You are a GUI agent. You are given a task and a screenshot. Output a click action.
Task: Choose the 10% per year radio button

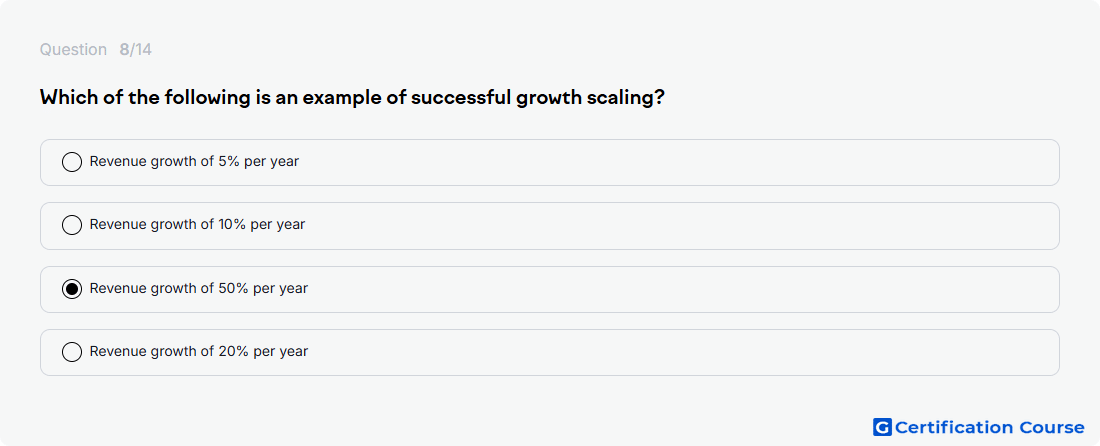pyautogui.click(x=72, y=225)
